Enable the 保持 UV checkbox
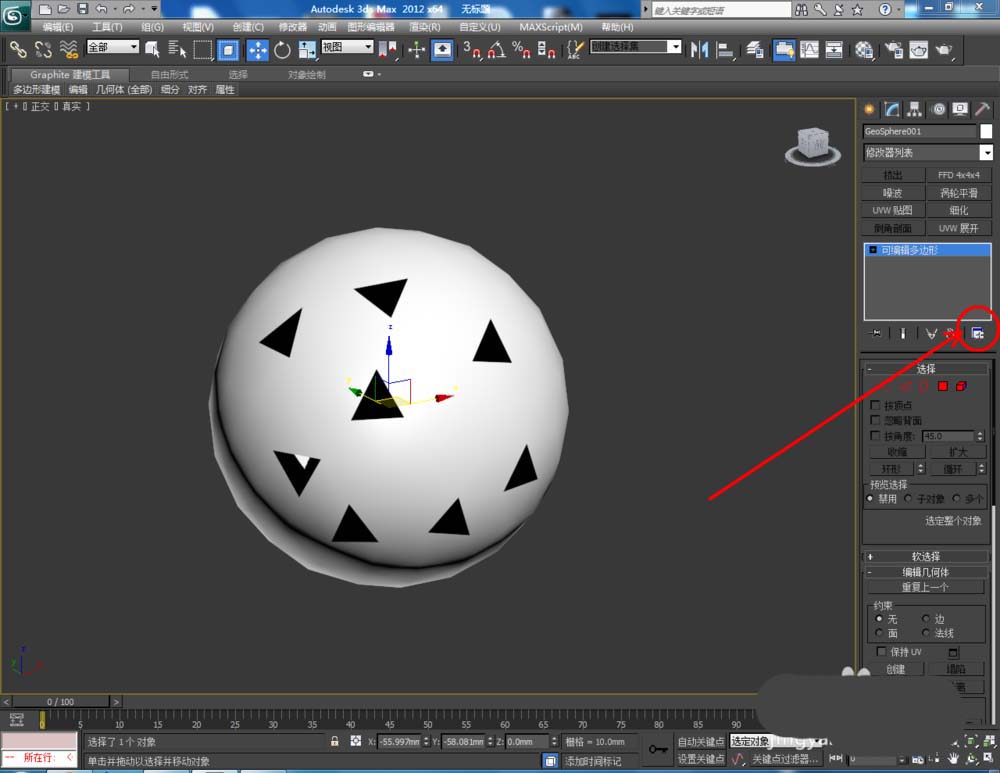The width and height of the screenshot is (1000, 773). click(x=881, y=651)
